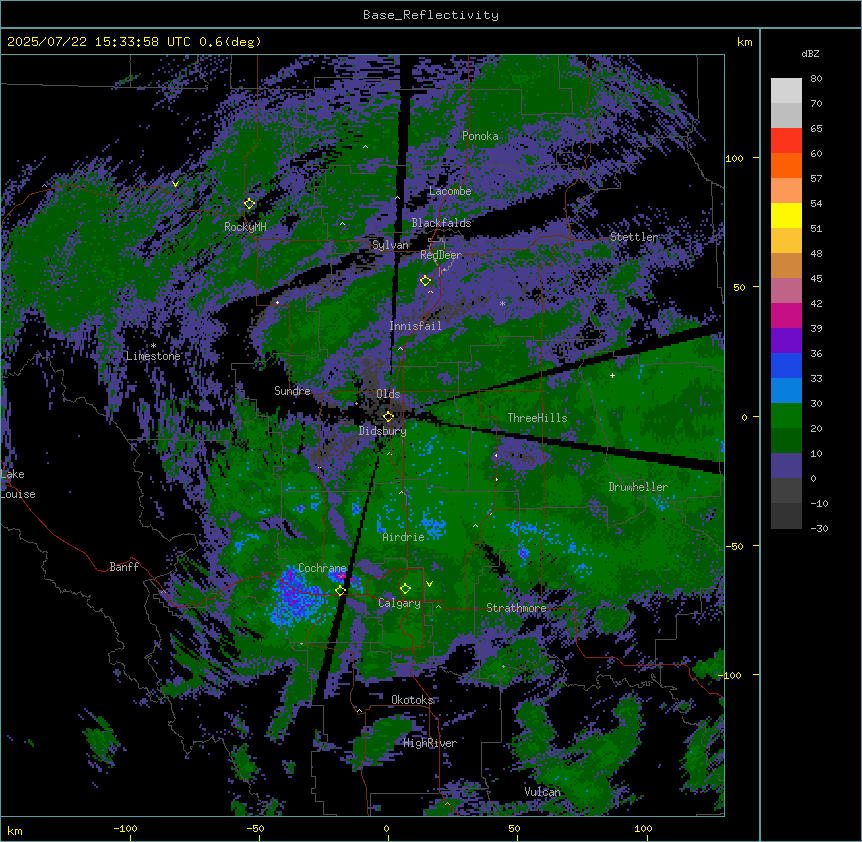
Task: Click the green 30 dBZ legend swatch
Action: [786, 416]
